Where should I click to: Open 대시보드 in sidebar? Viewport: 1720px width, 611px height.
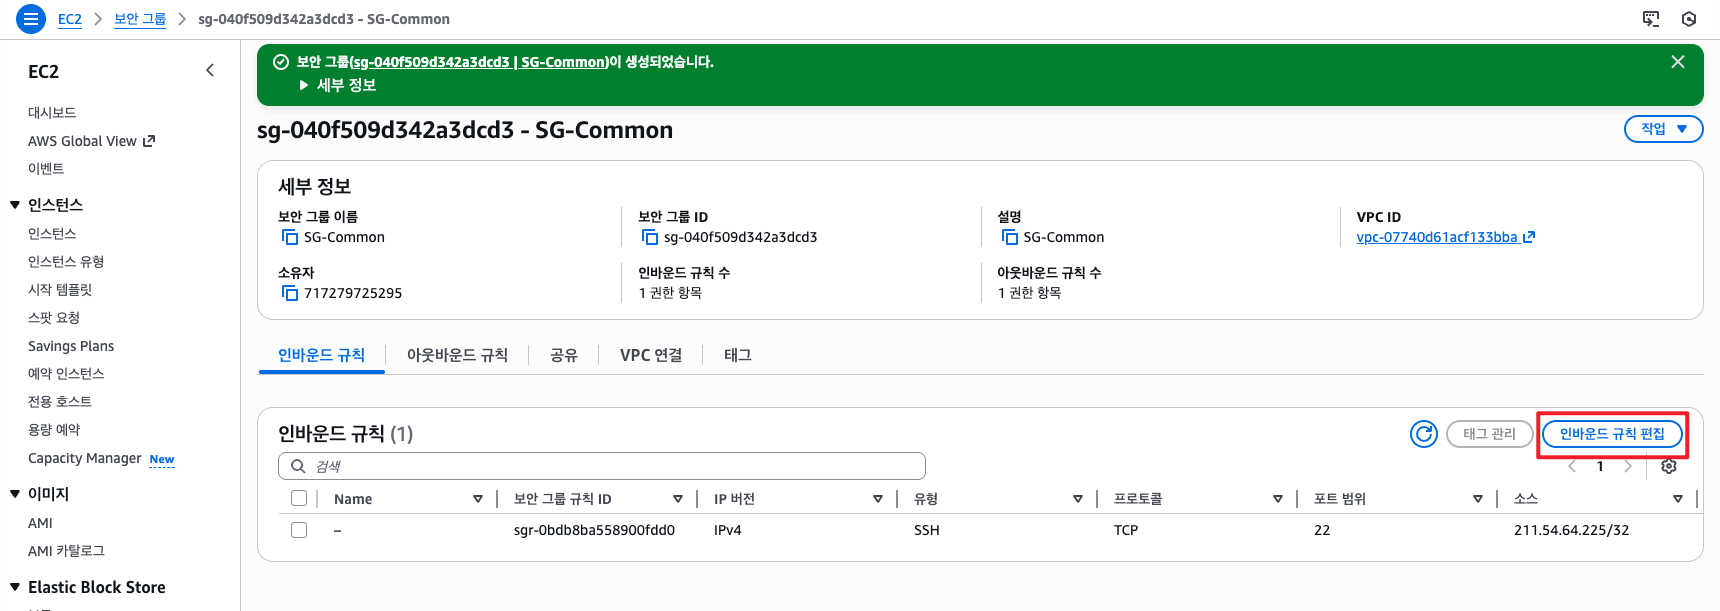52,113
